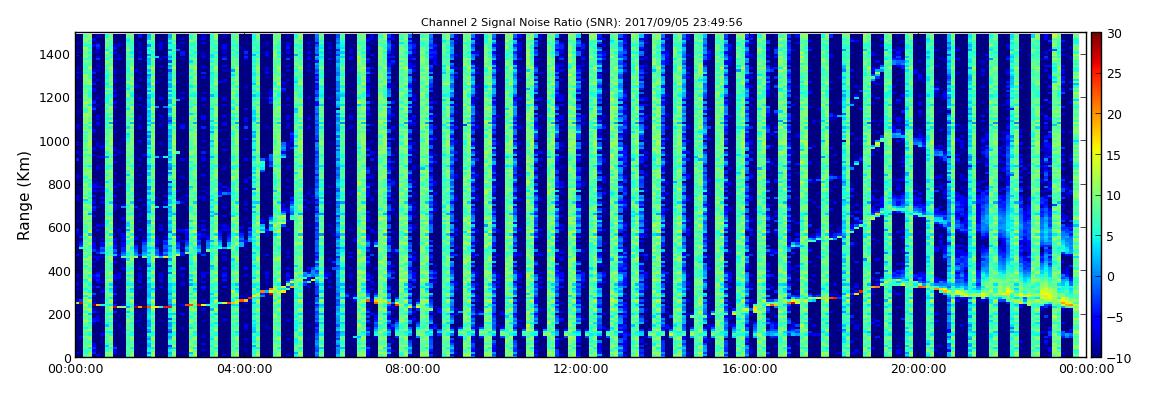
Task: Click the colorbar value −10
Action: (1118, 358)
